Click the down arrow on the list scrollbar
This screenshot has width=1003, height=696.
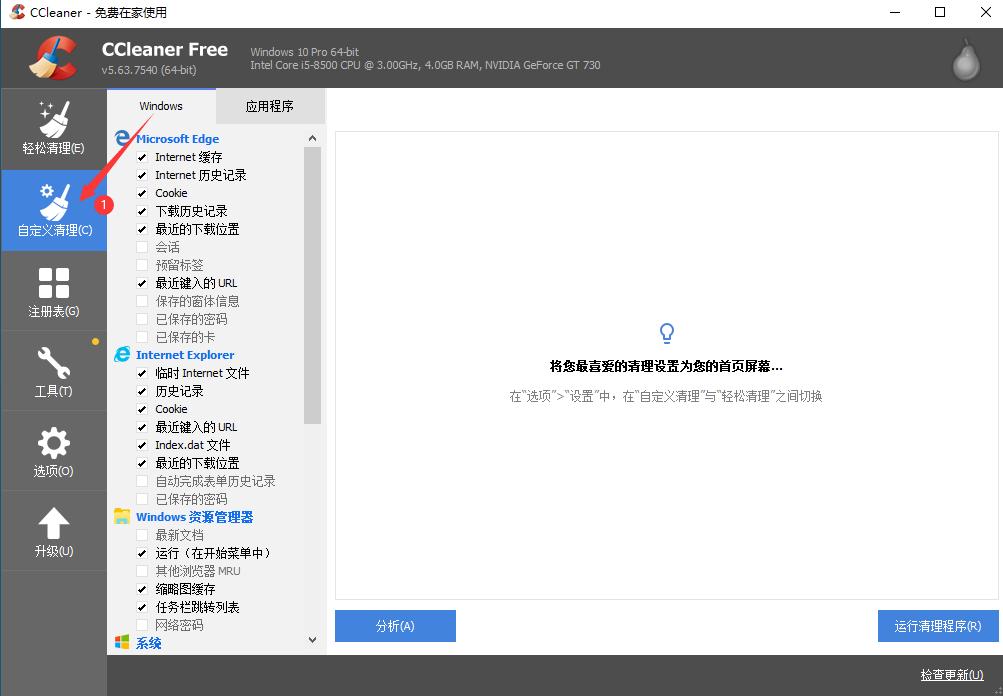pos(311,640)
